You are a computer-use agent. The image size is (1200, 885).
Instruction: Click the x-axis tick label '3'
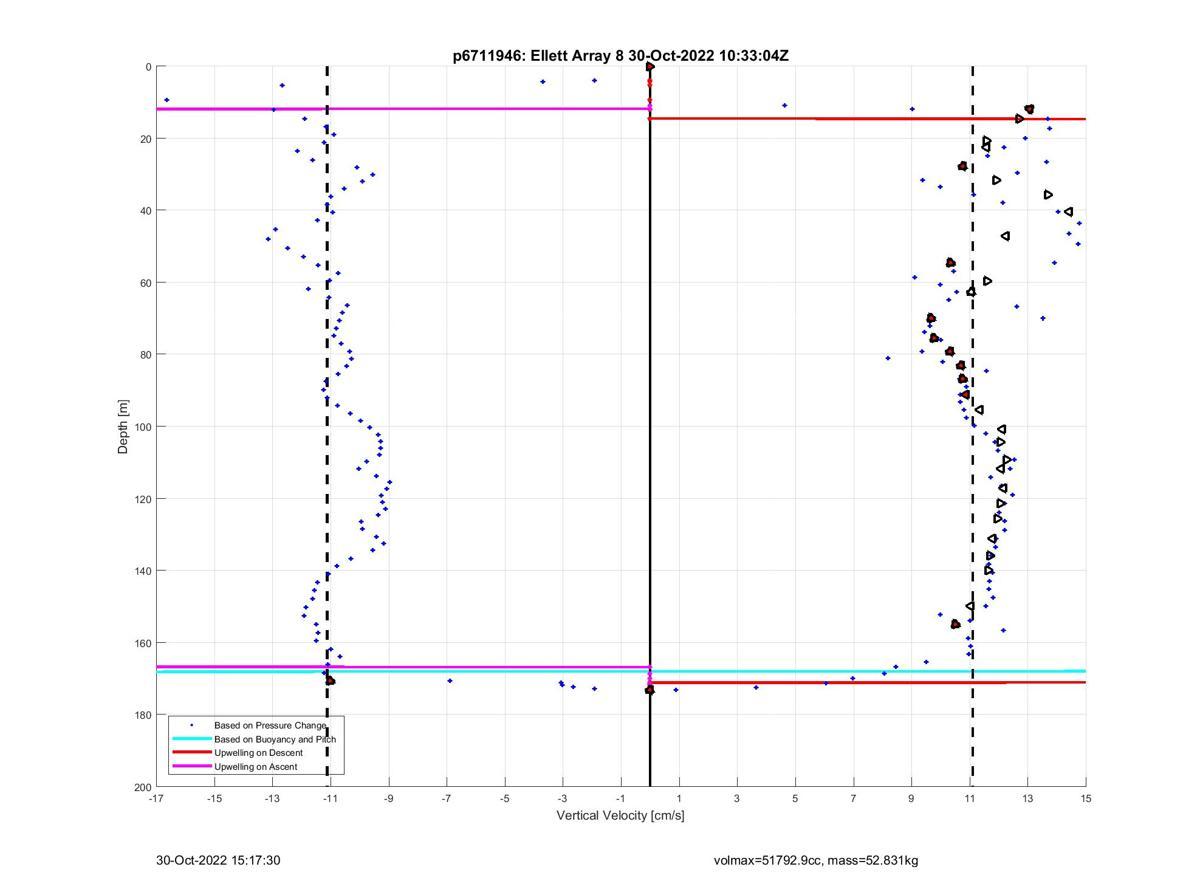(x=737, y=799)
